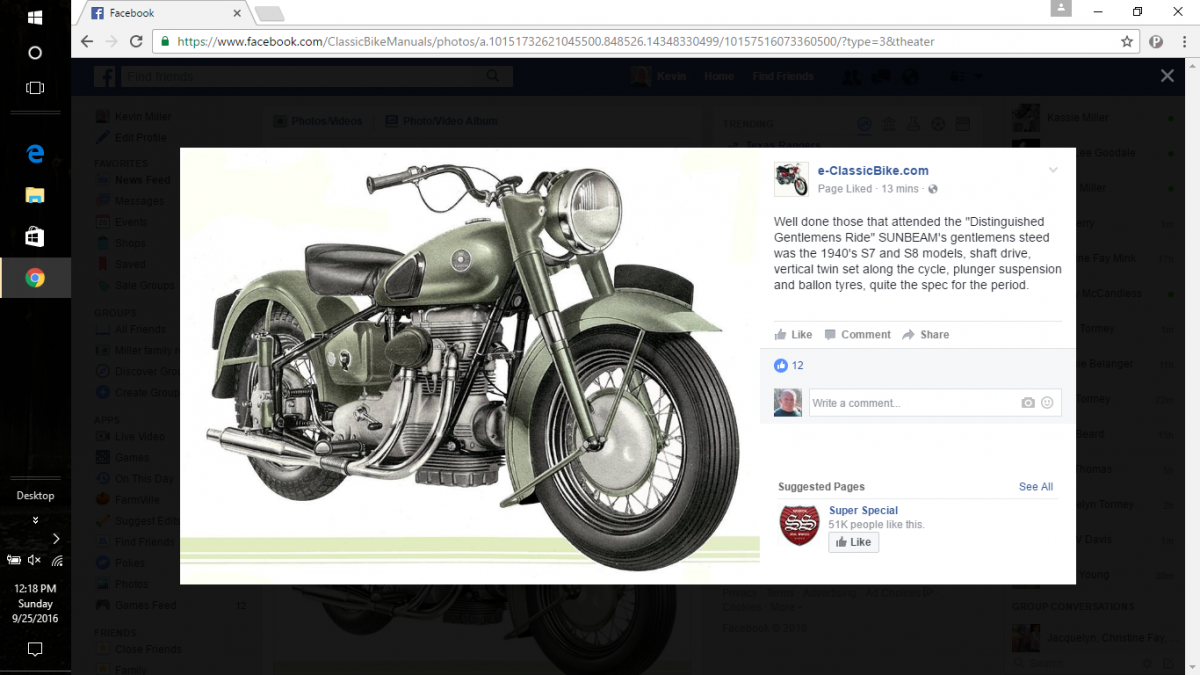Open Microsoft Edge from the taskbar
This screenshot has width=1200, height=675.
click(x=35, y=153)
